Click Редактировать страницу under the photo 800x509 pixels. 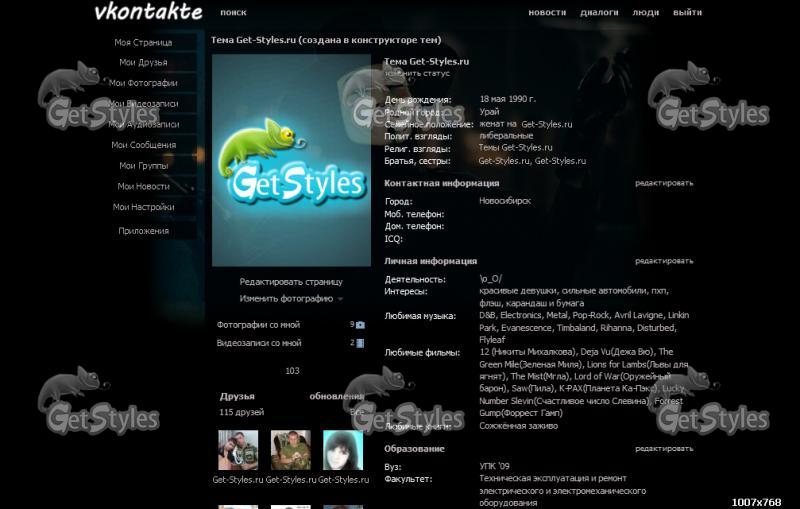click(x=291, y=282)
